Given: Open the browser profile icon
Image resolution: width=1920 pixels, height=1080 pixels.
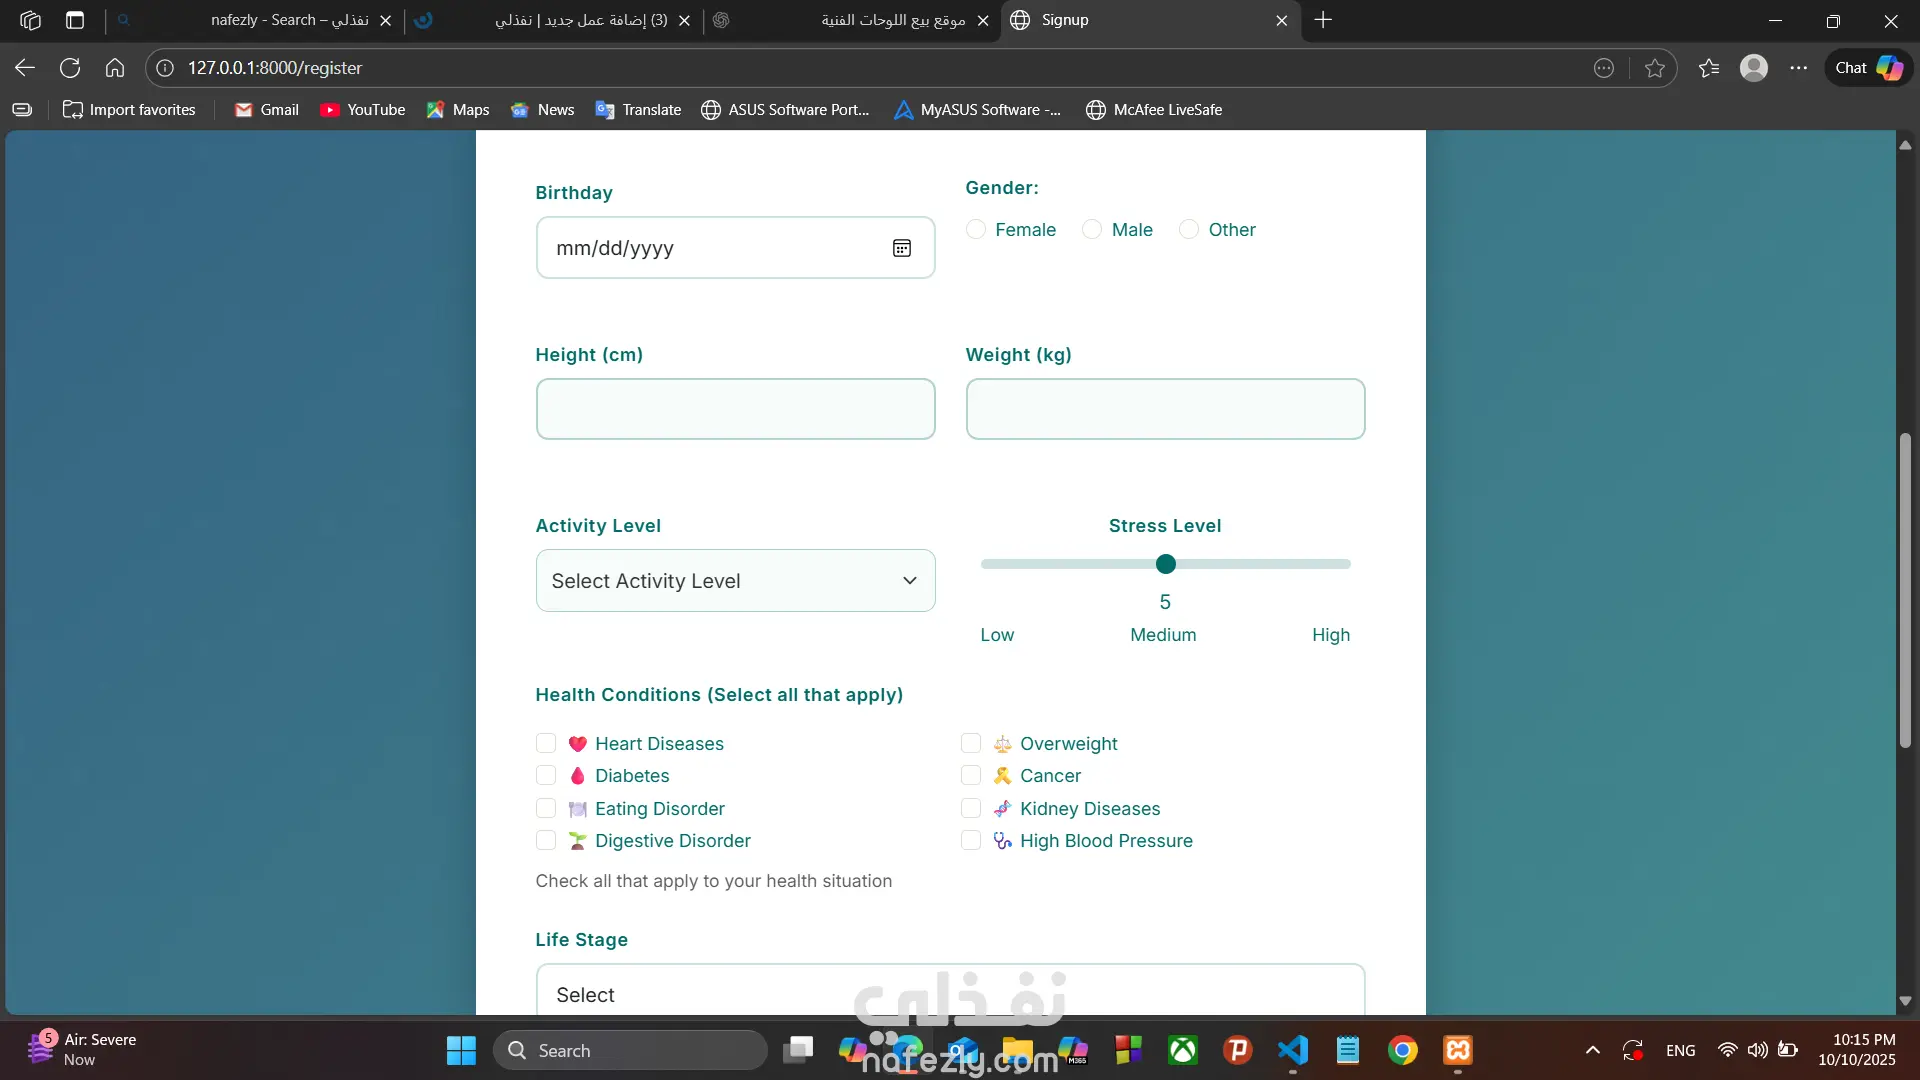Looking at the screenshot, I should tap(1754, 68).
